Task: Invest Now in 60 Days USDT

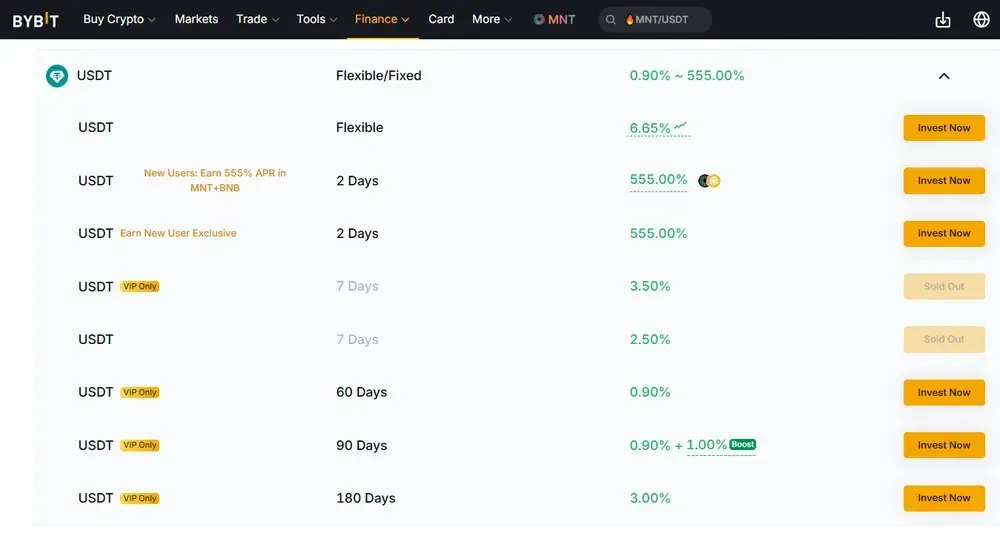Action: (944, 392)
